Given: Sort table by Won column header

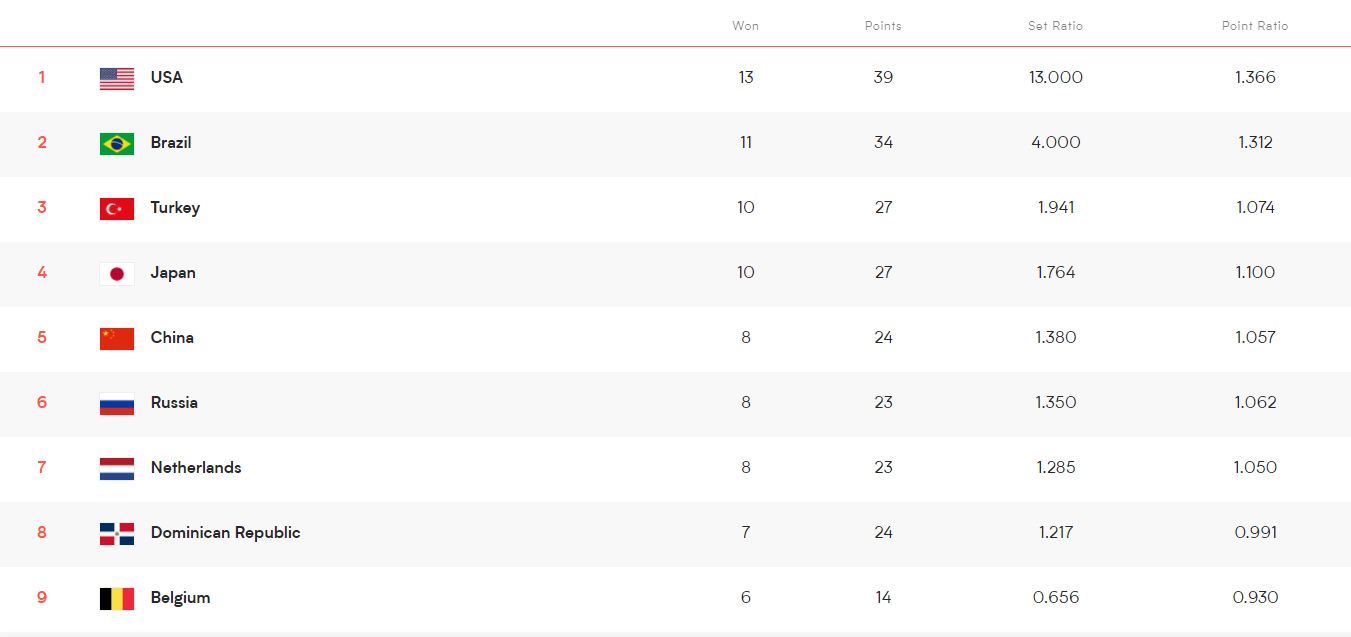Looking at the screenshot, I should pos(745,26).
